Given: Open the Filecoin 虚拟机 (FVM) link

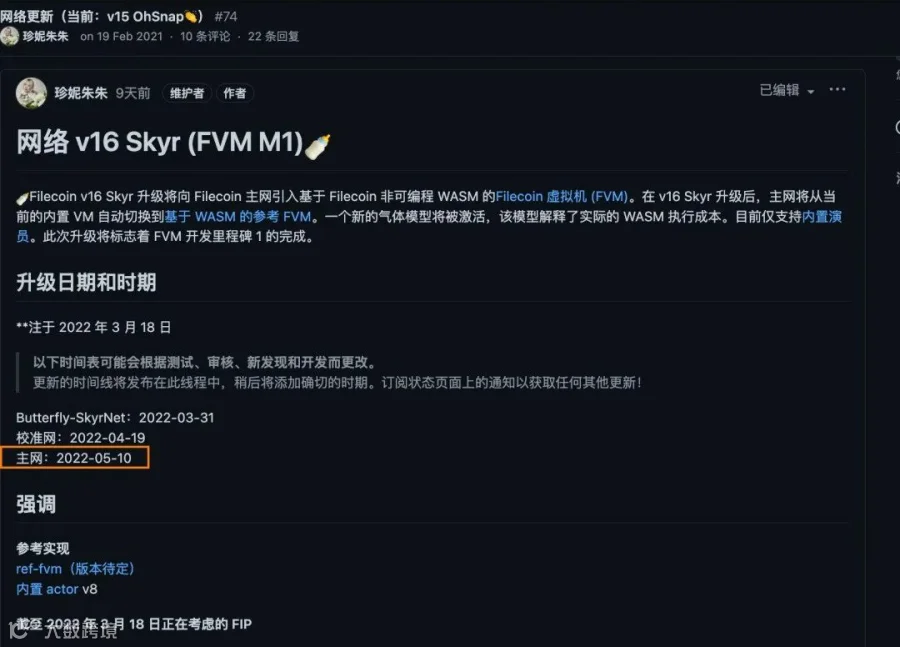Looking at the screenshot, I should tap(561, 196).
